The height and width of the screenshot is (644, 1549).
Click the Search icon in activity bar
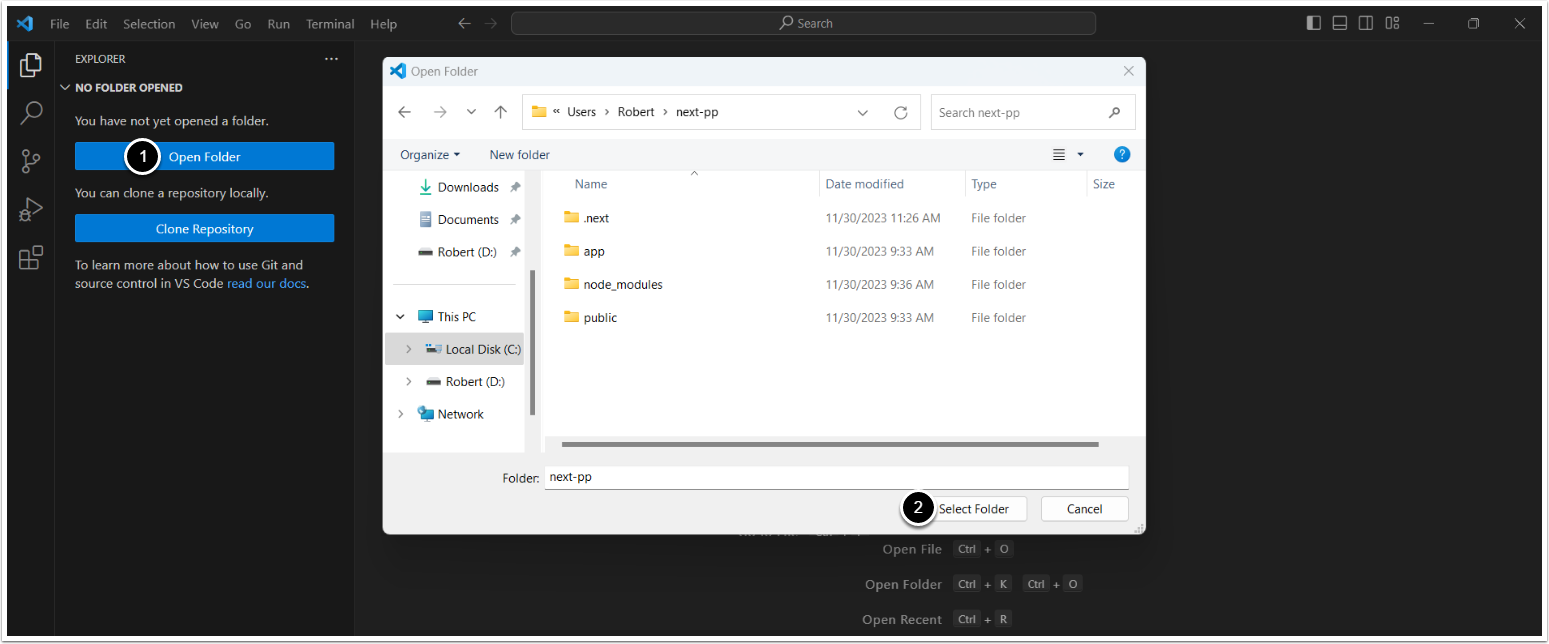point(31,113)
